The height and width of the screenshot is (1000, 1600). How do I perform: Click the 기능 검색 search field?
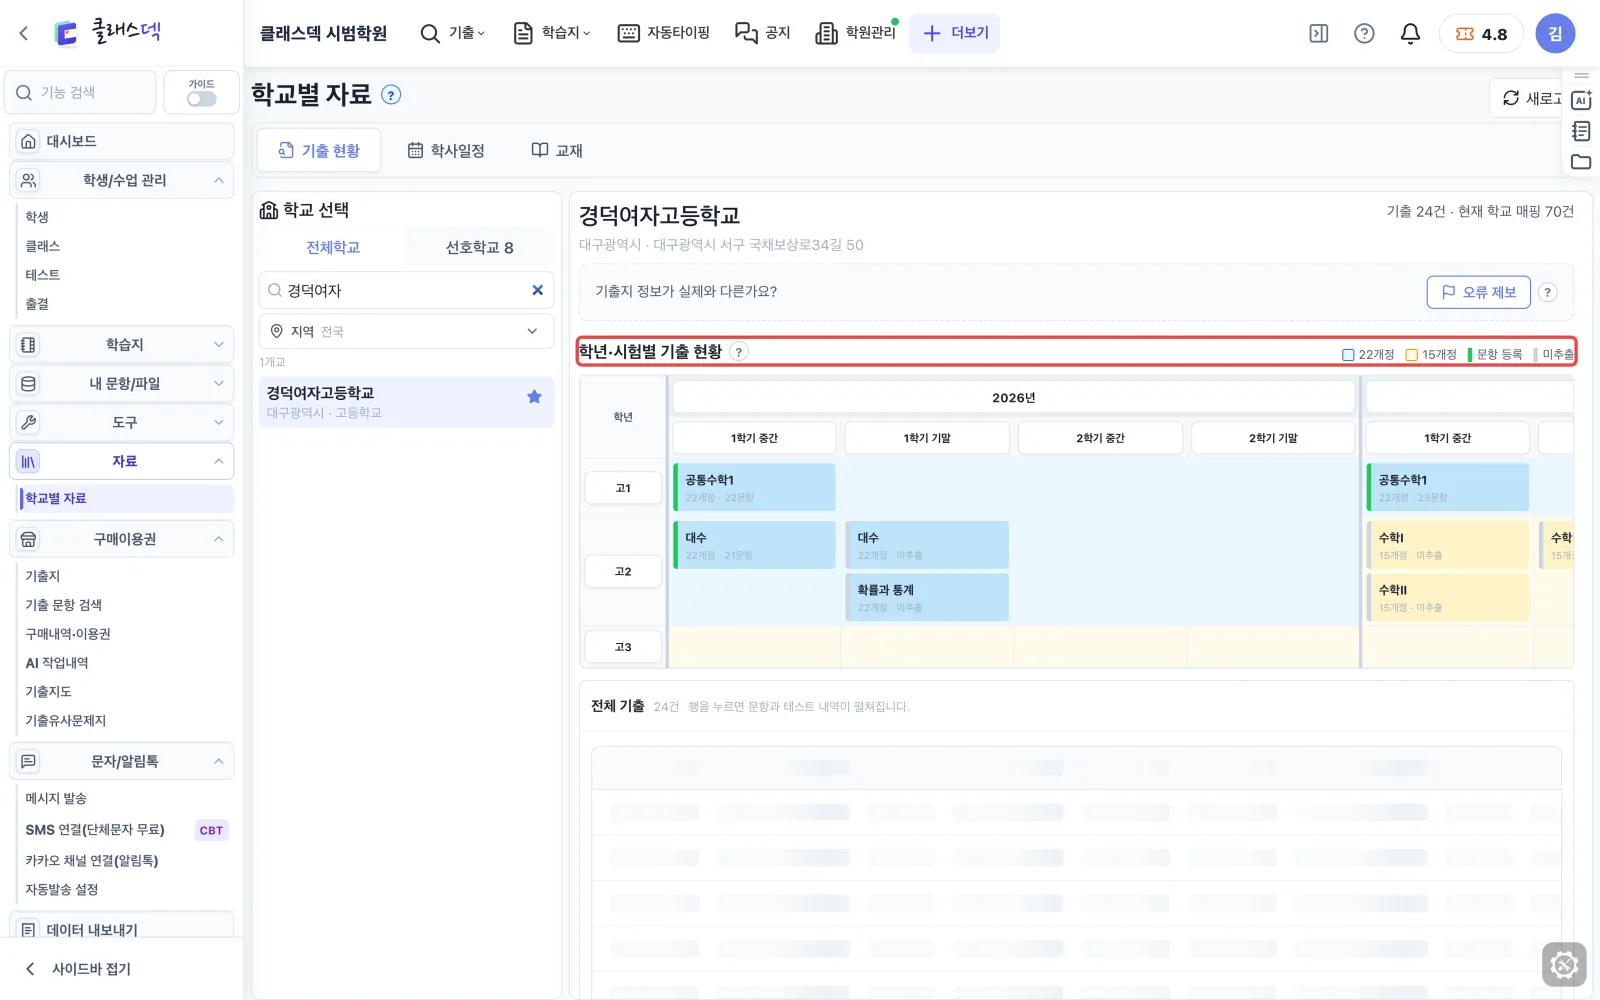tap(81, 93)
